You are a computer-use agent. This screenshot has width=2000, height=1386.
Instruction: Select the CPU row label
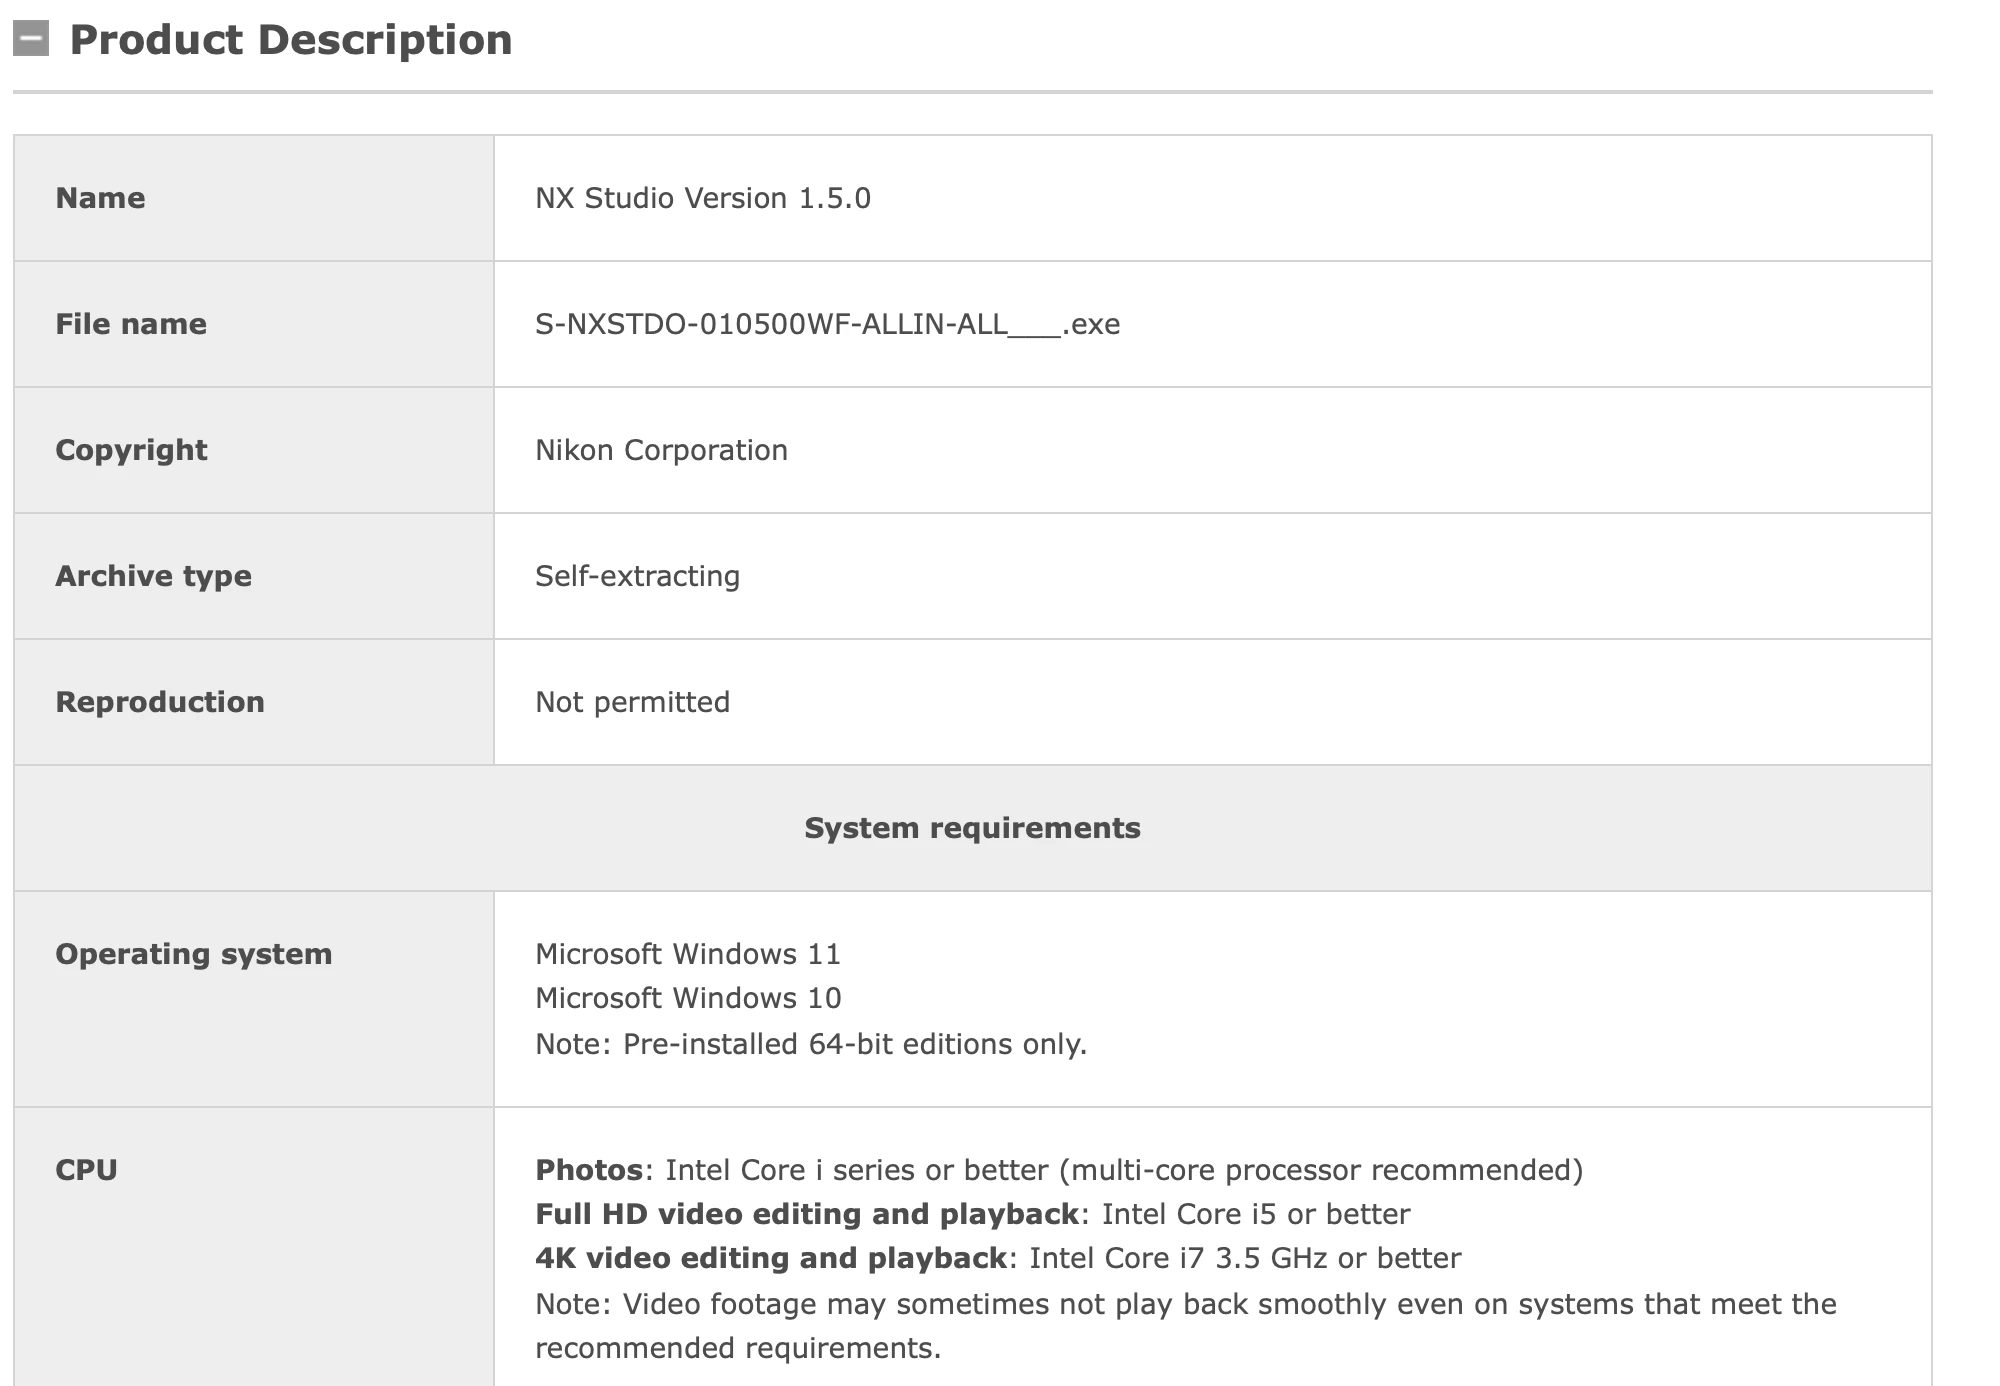[x=86, y=1170]
